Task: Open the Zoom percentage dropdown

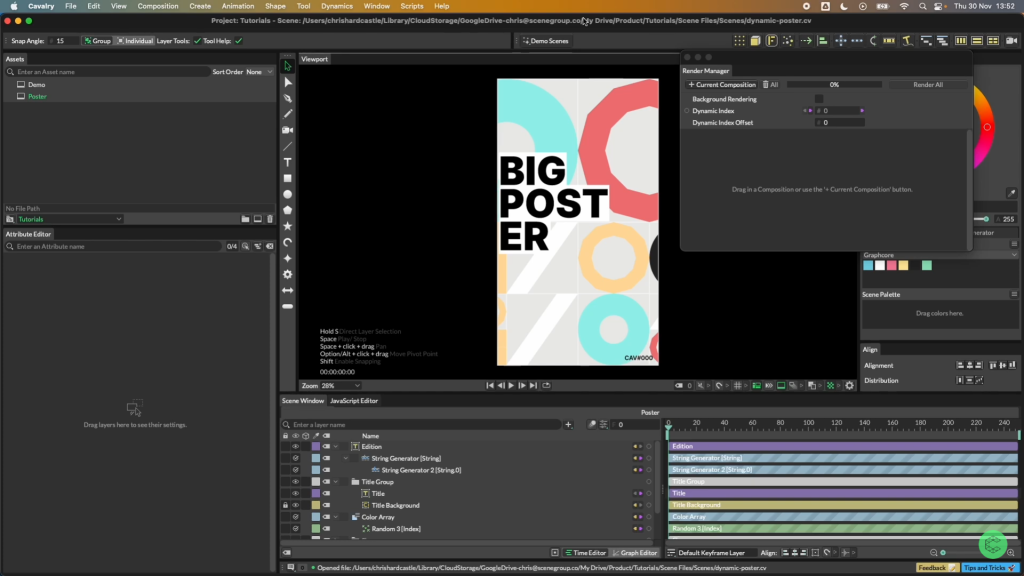Action: pos(340,385)
